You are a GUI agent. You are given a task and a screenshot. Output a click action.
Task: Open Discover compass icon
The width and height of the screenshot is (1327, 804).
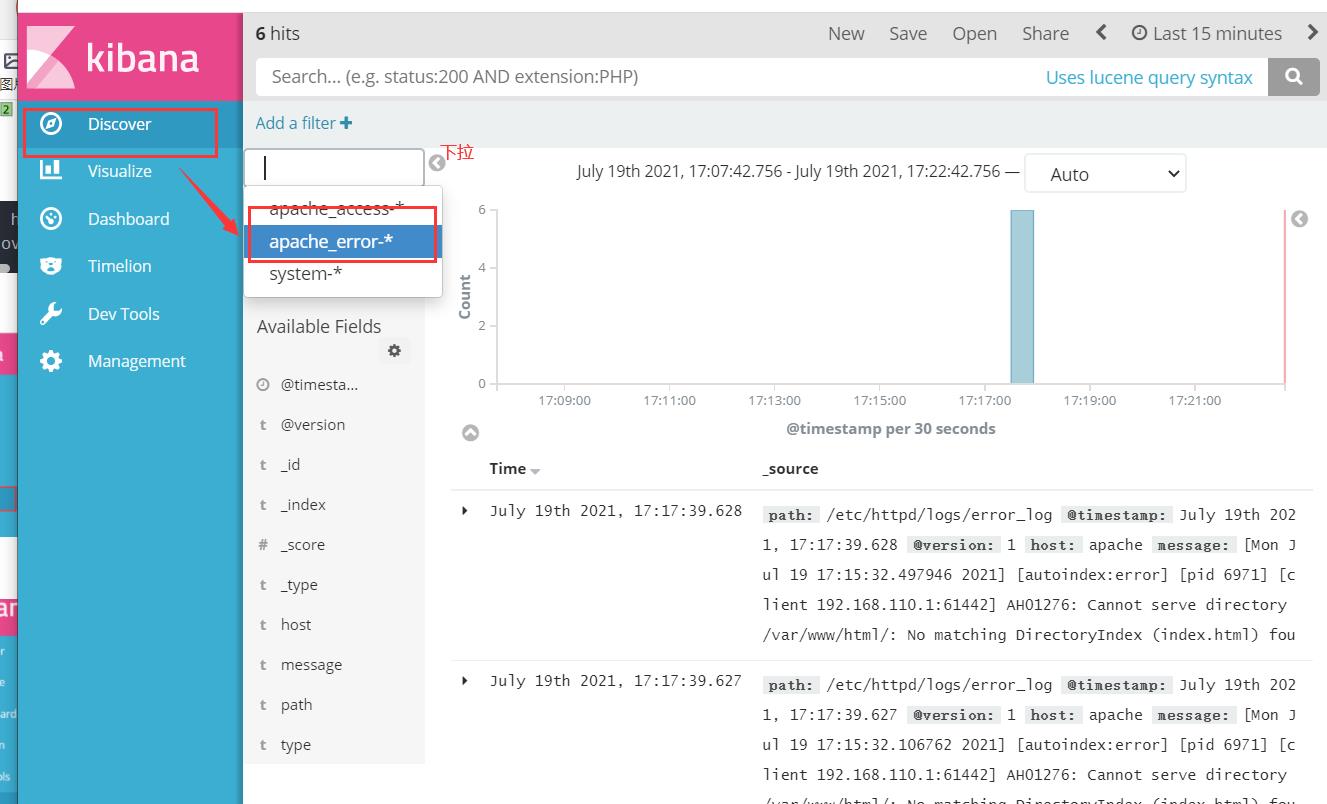(51, 124)
